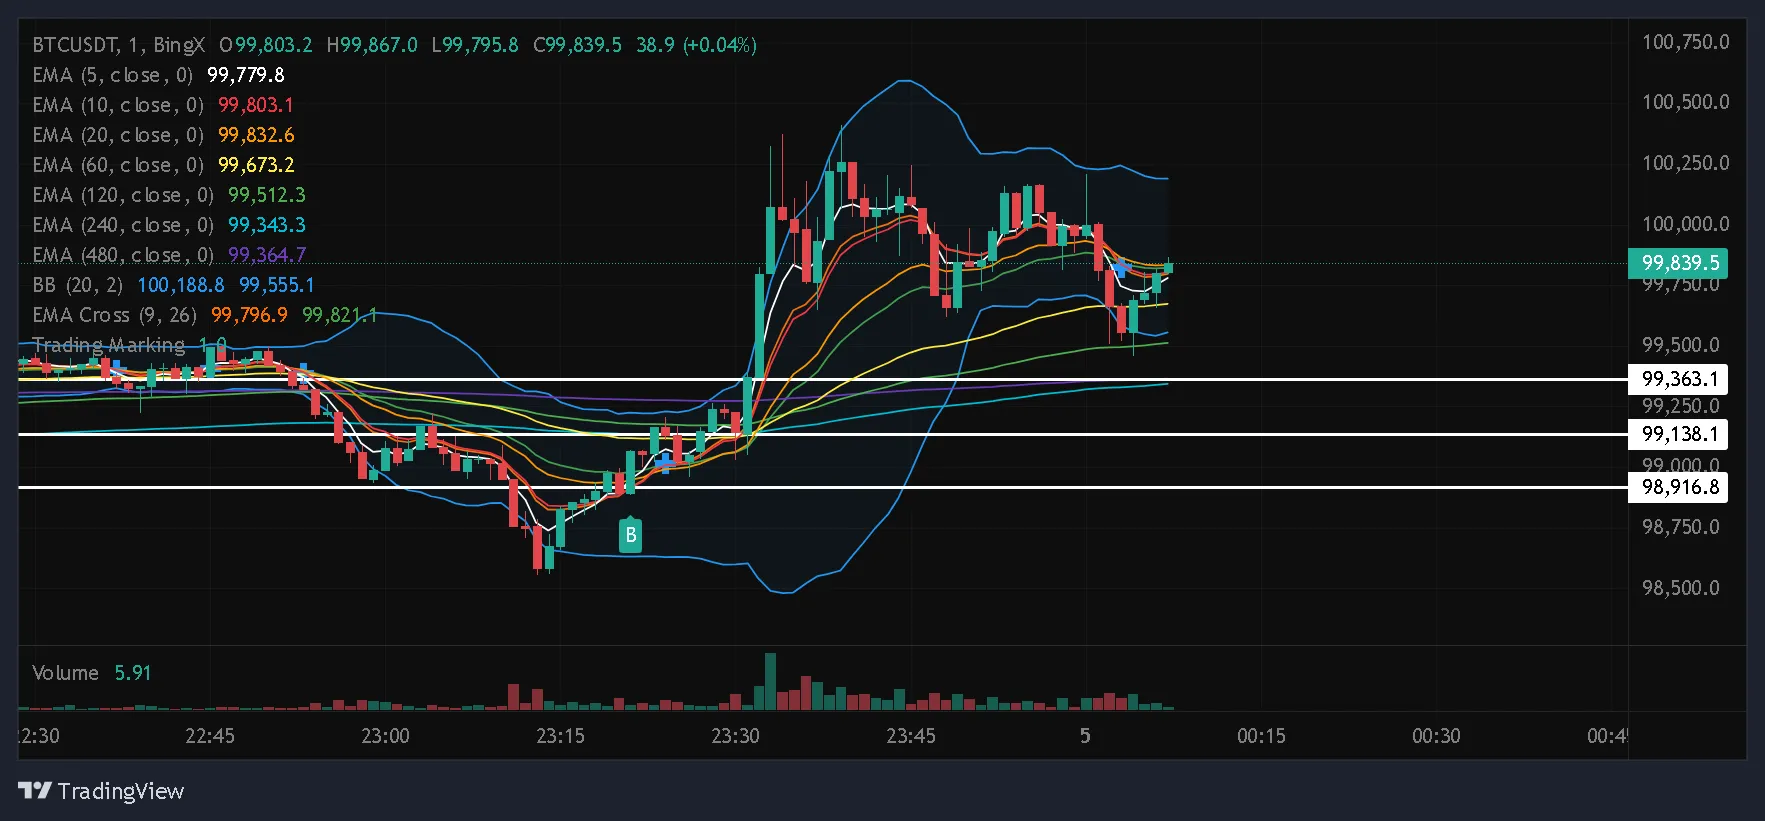Click the EMA Cross value 99,821.1

(340, 315)
